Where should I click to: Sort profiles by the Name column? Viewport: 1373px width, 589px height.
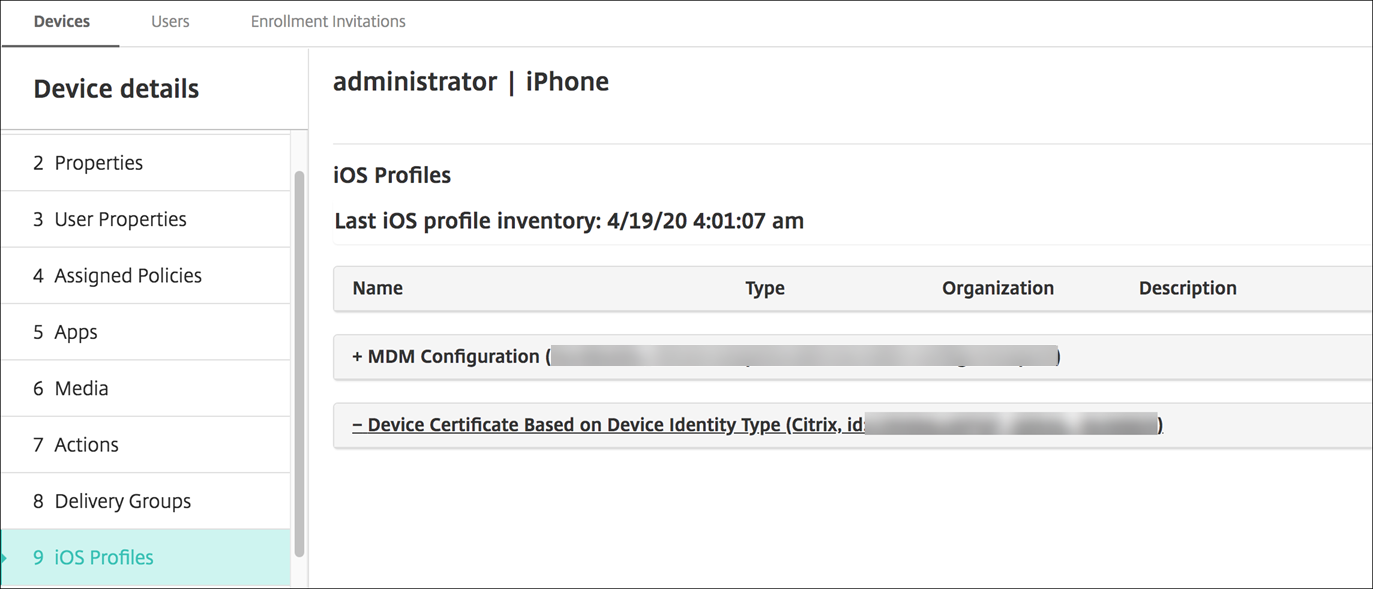coord(378,288)
